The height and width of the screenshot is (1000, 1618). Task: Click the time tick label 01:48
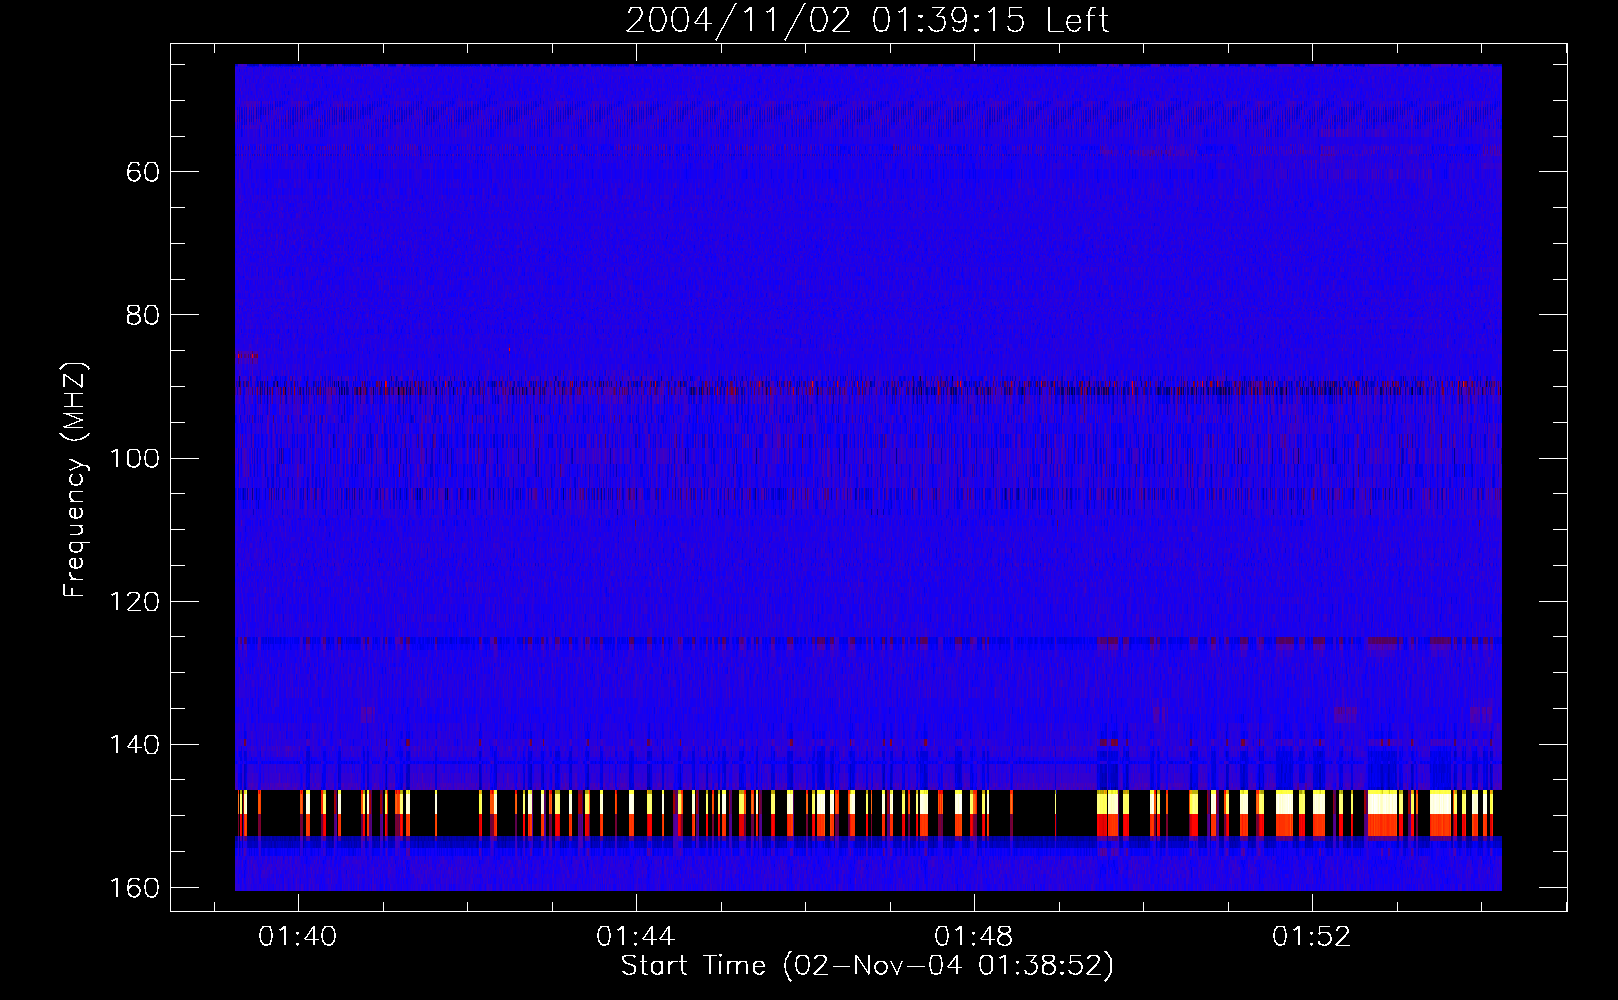(x=974, y=937)
